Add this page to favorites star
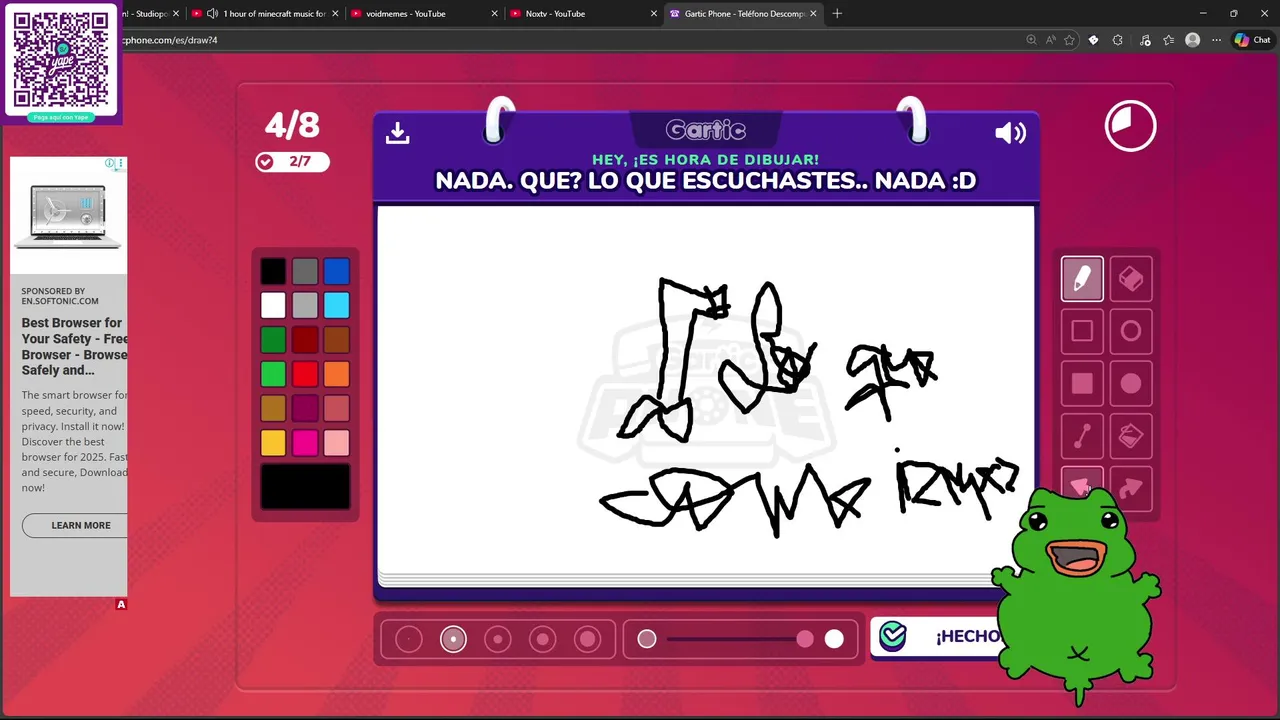The width and height of the screenshot is (1280, 720). click(x=1069, y=40)
